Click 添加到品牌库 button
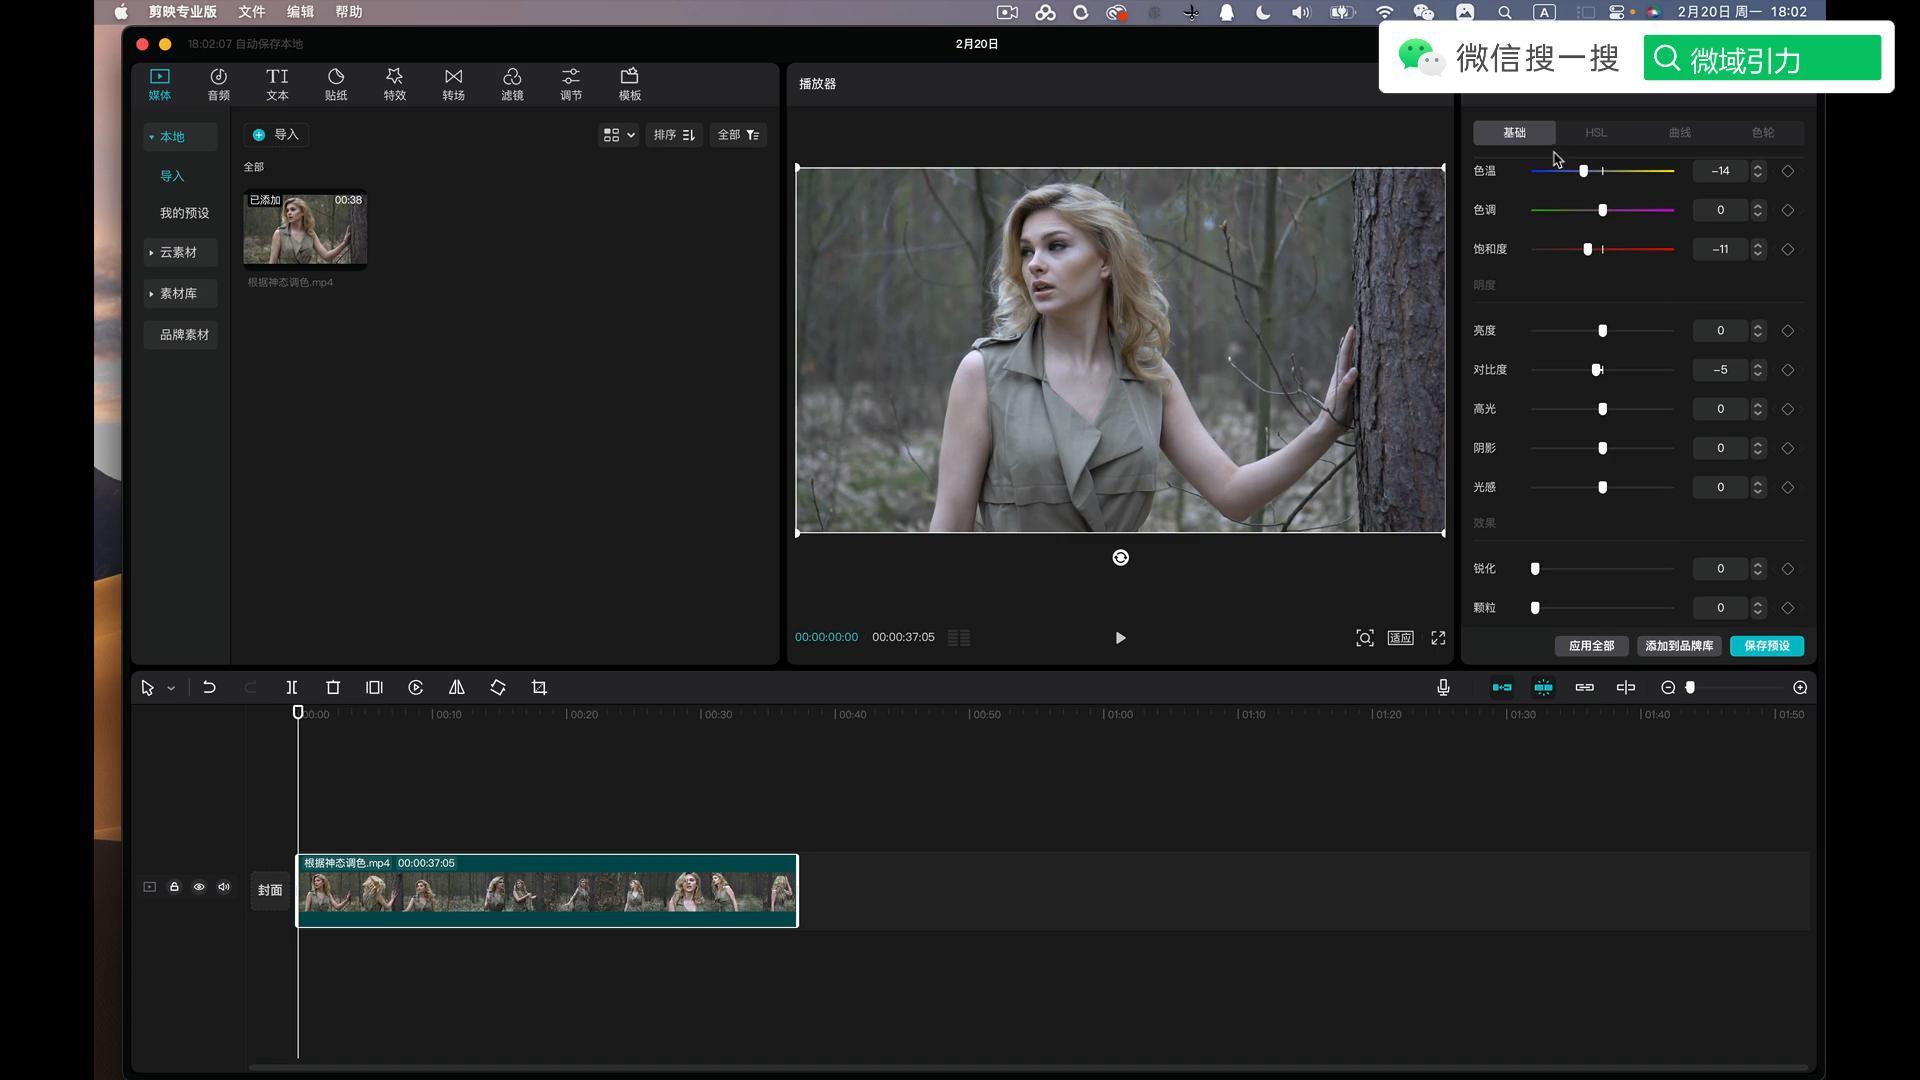Viewport: 1920px width, 1080px height. click(x=1679, y=646)
